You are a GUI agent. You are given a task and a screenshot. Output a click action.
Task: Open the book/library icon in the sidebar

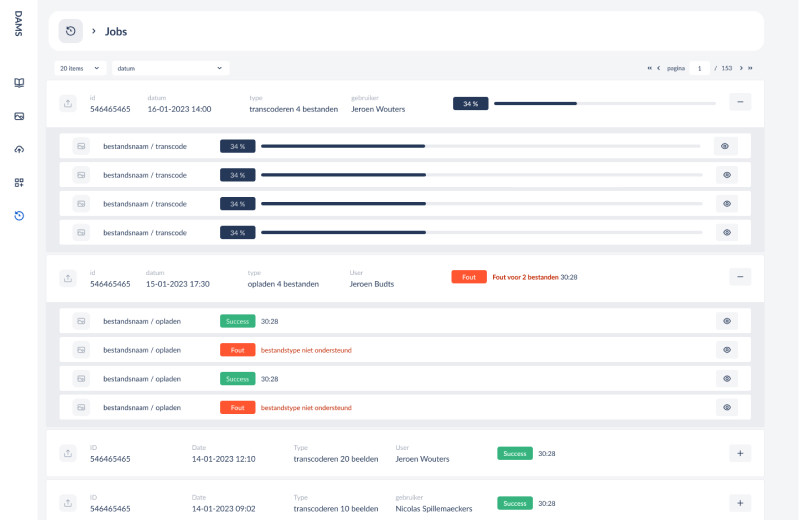click(18, 83)
